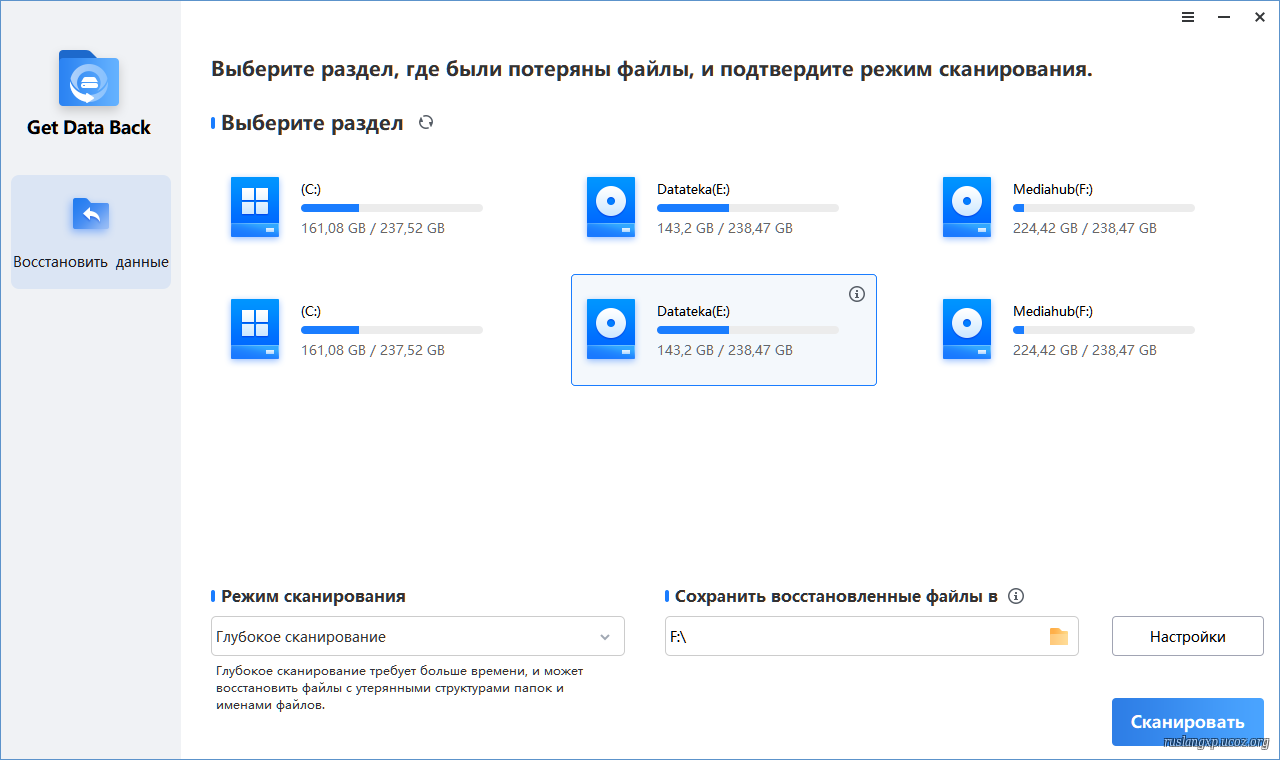Expand scan mode list using chevron arrow
Viewport: 1280px width, 760px height.
(605, 637)
